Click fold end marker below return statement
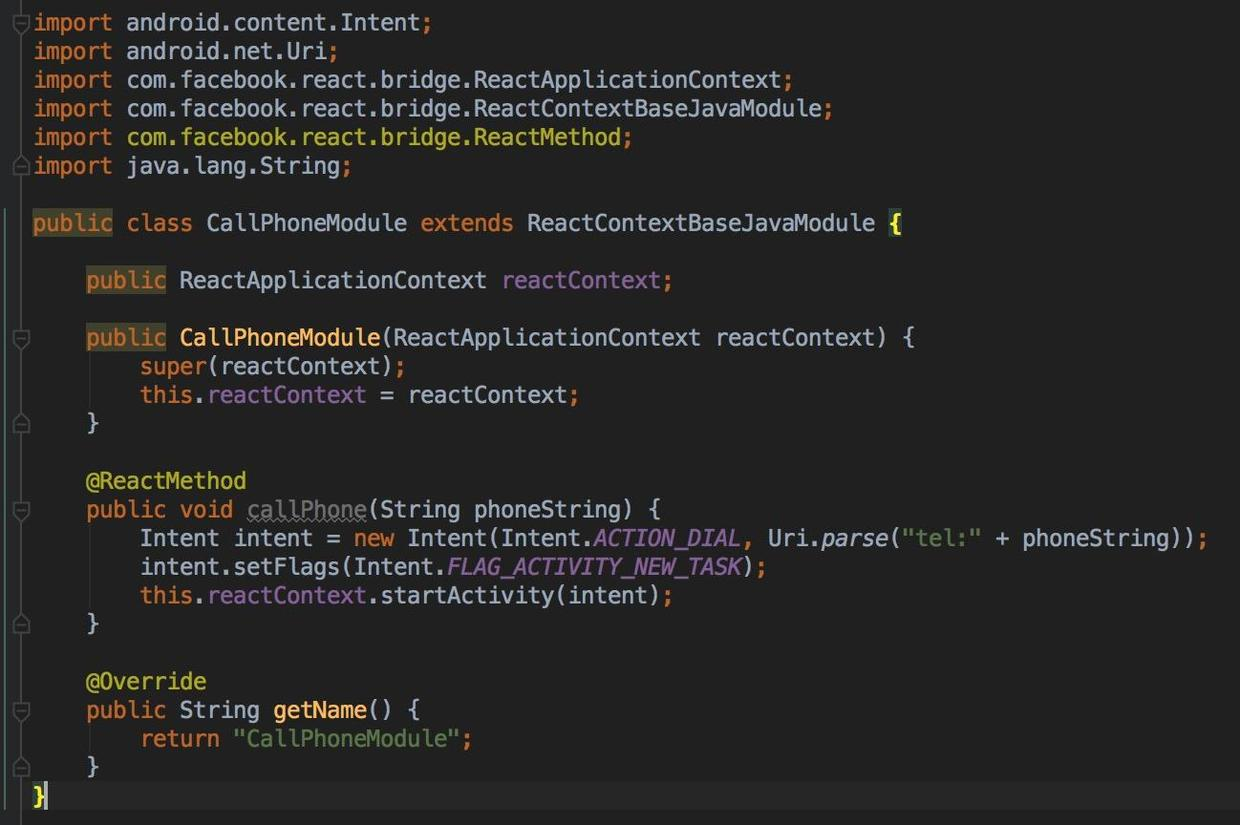1240x825 pixels. 21,768
